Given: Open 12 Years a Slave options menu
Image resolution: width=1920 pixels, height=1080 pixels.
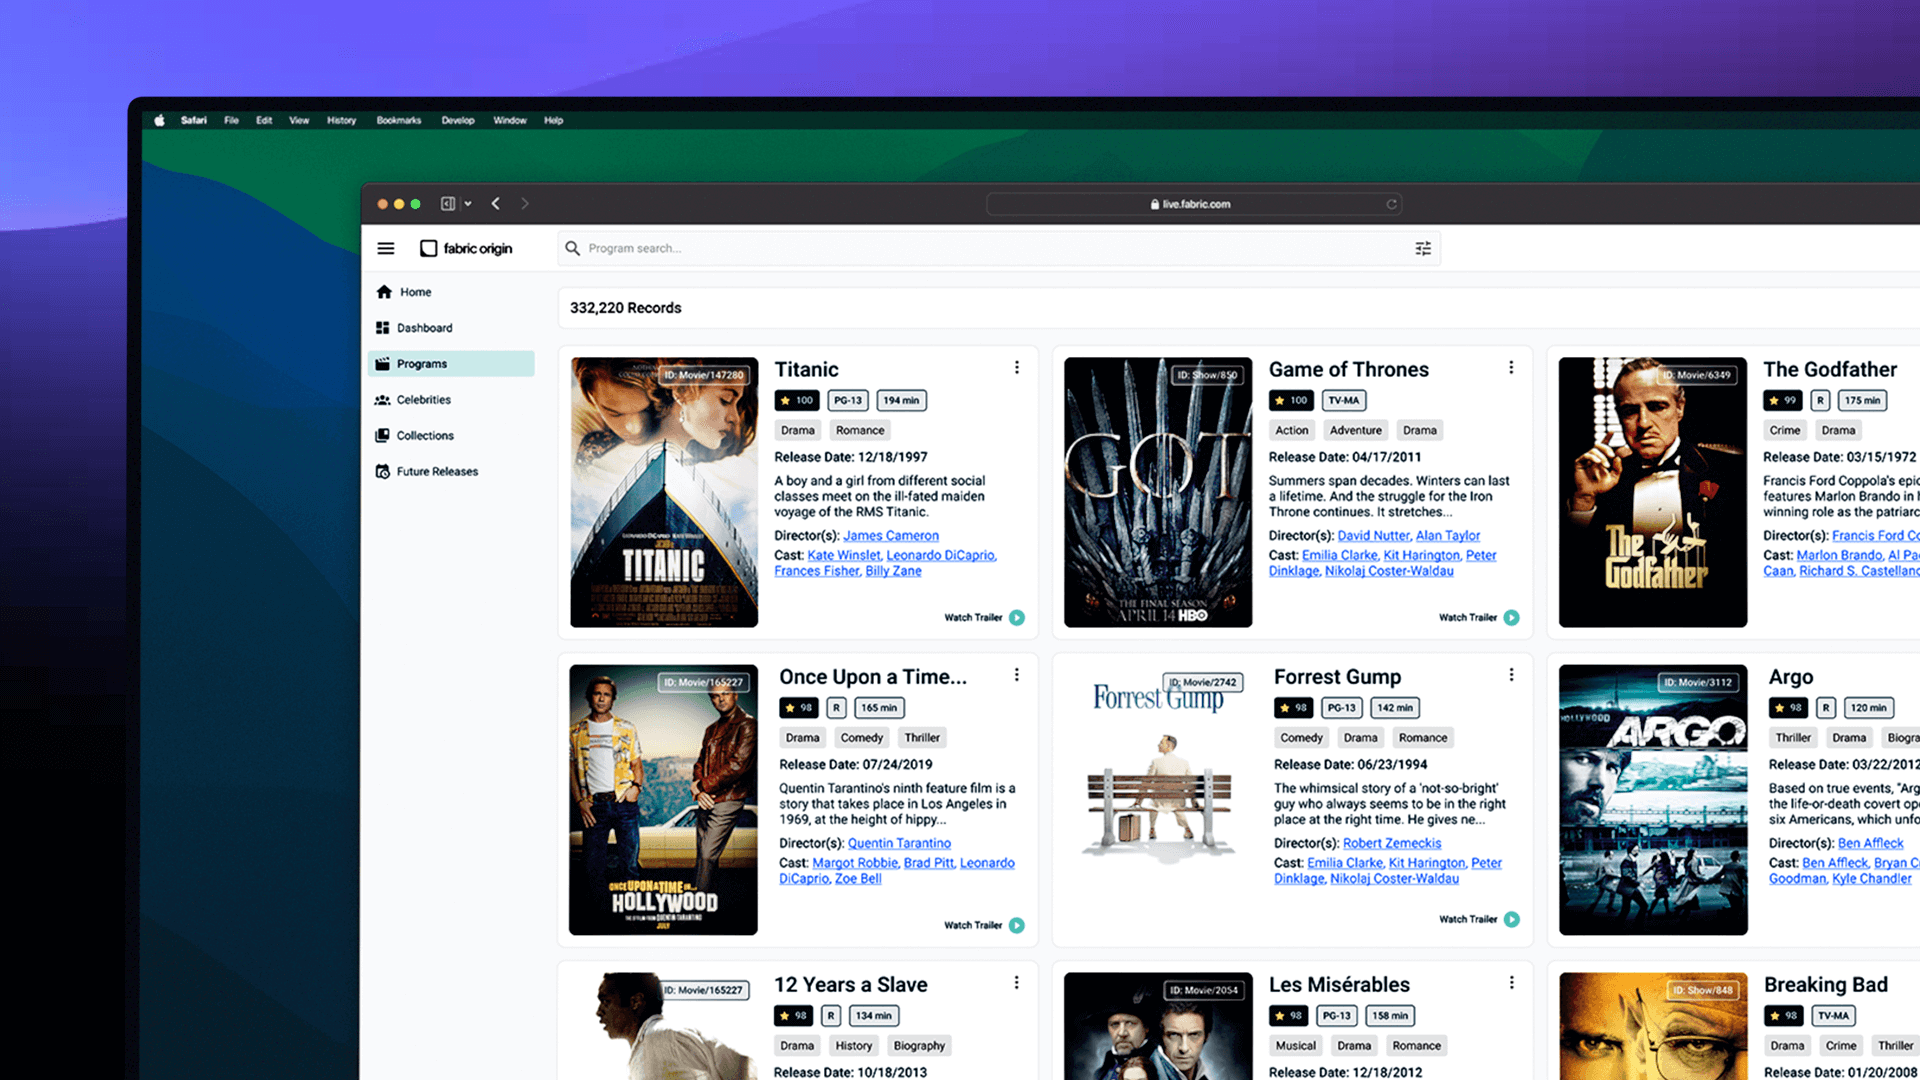Looking at the screenshot, I should [x=1017, y=983].
